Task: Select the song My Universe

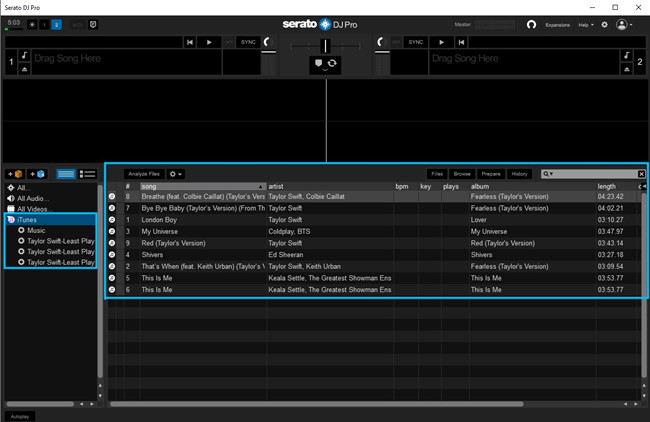Action: [160, 231]
